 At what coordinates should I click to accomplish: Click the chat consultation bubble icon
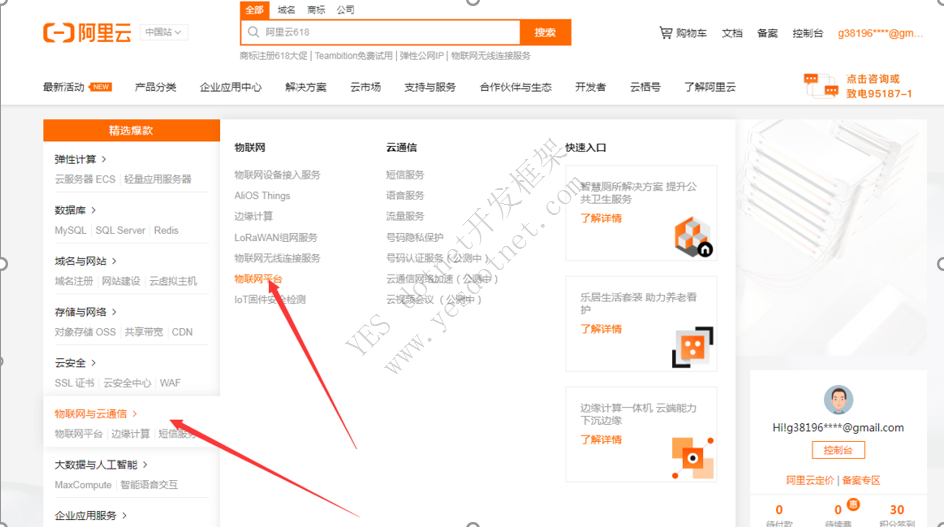coord(821,86)
